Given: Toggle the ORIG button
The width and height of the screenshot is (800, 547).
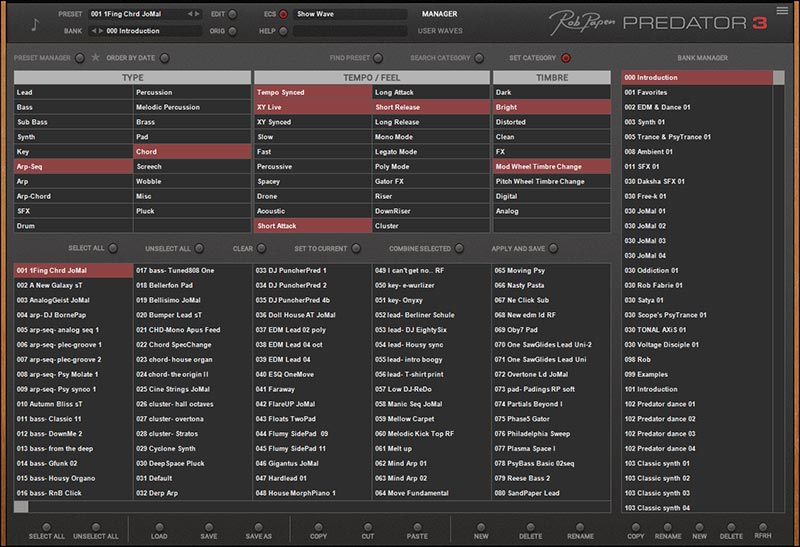Looking at the screenshot, I should pyautogui.click(x=233, y=31).
